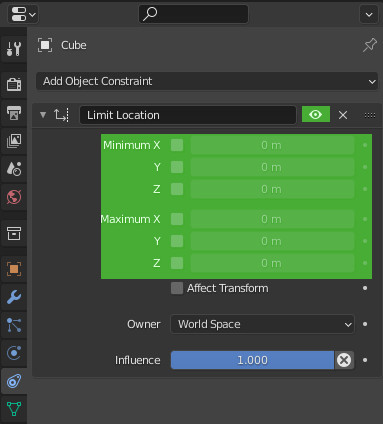The image size is (383, 424).
Task: Click the properties search field
Action: 193,14
